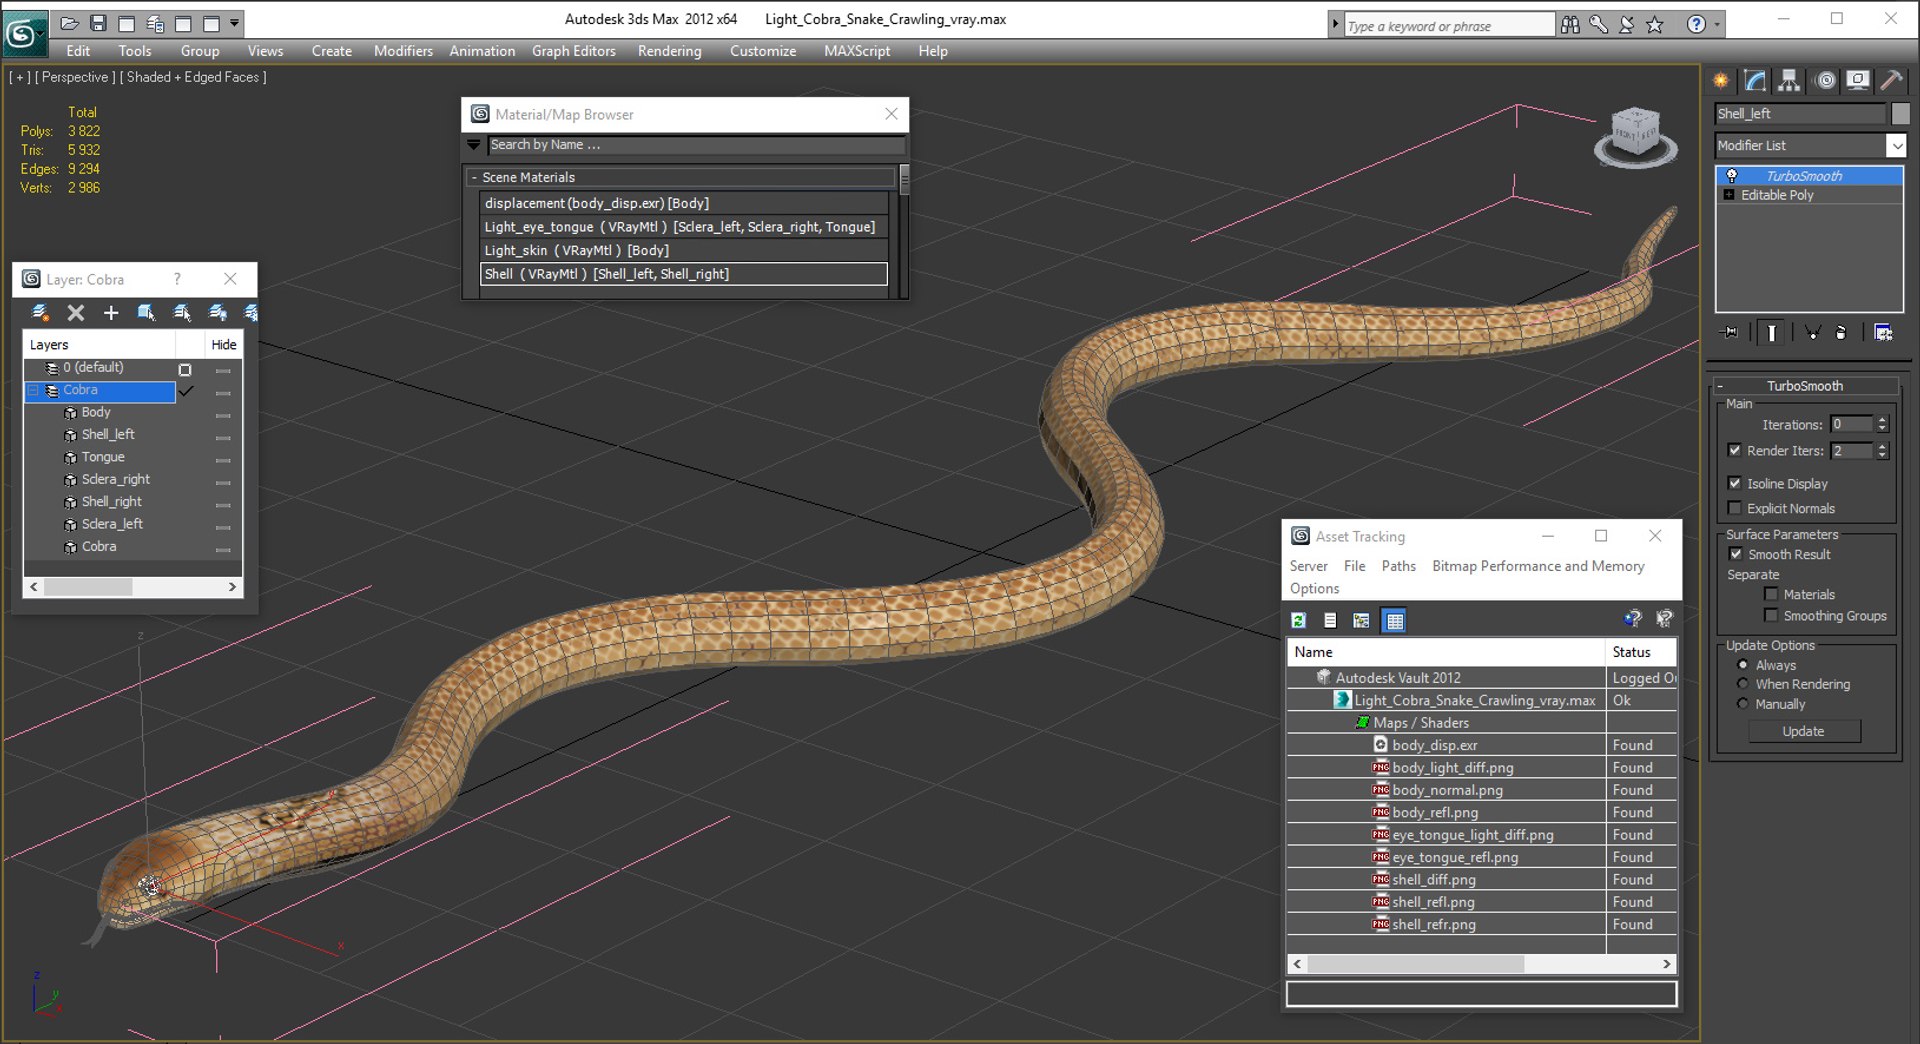Enable Explicit Normals checkbox
This screenshot has height=1044, width=1920.
pos(1735,508)
